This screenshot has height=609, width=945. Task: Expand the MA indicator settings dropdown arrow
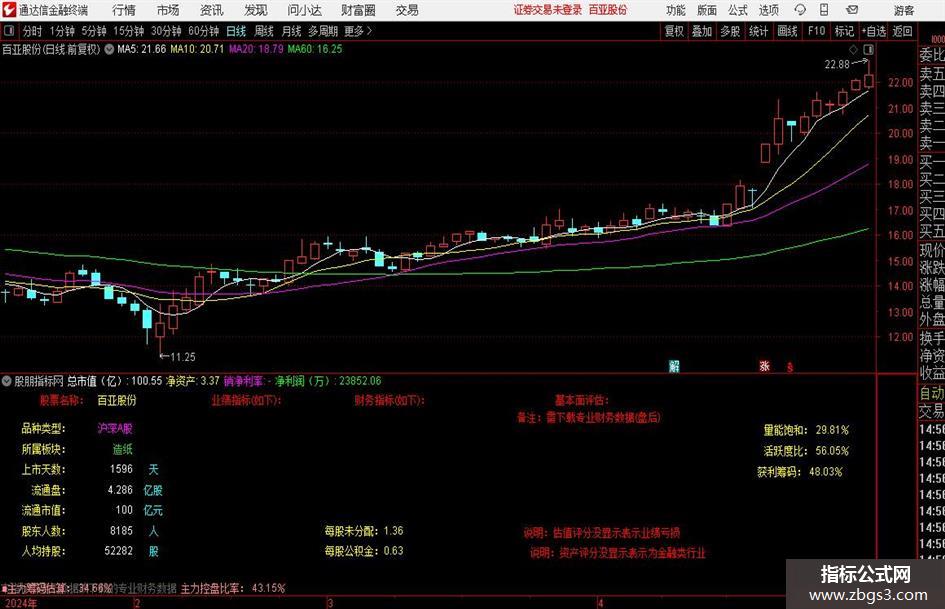(x=109, y=49)
